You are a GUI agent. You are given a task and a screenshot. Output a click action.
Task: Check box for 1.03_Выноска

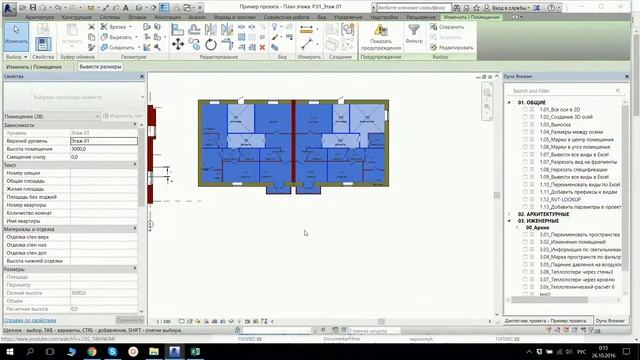(525, 124)
